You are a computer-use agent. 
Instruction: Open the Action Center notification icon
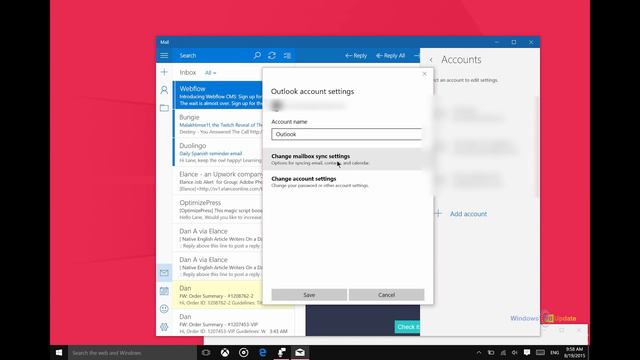pos(527,353)
